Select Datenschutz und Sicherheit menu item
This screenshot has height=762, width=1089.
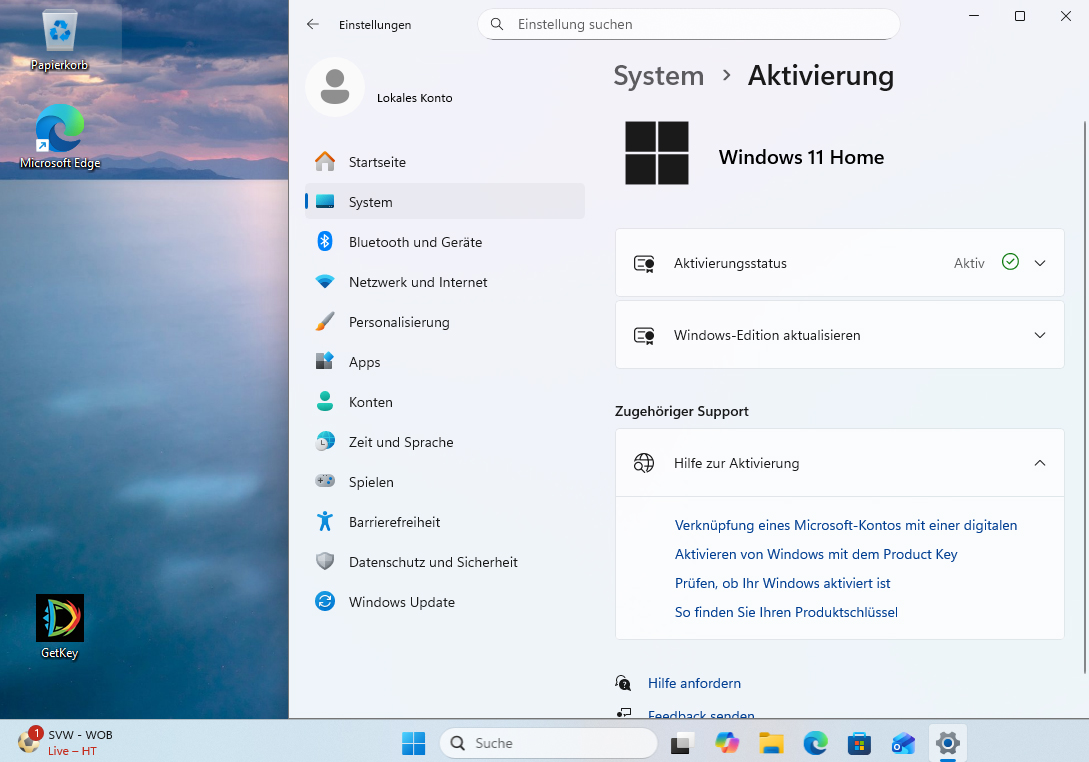click(433, 562)
